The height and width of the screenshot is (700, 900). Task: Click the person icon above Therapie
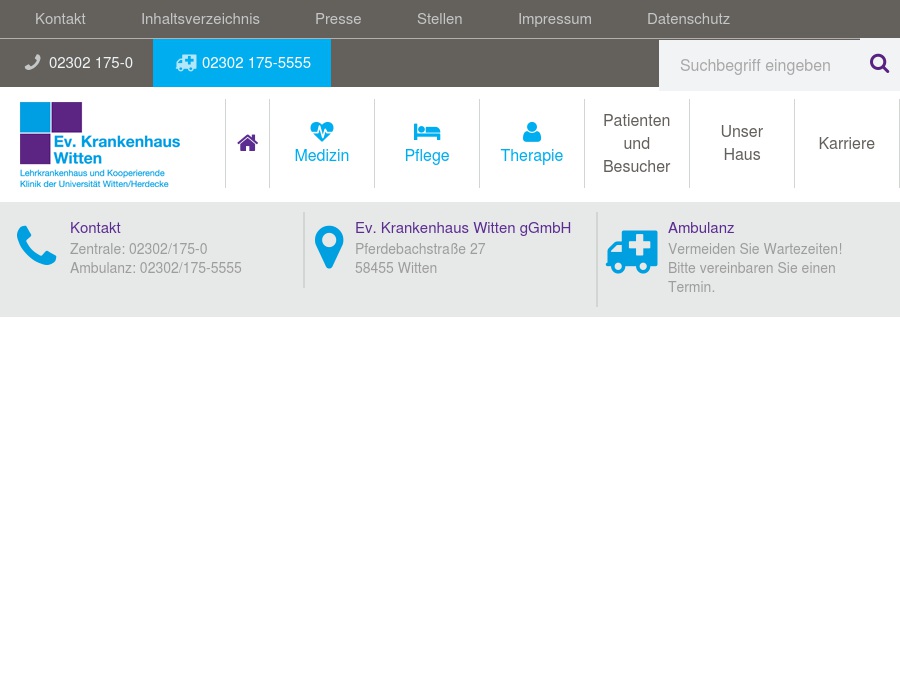pos(532,132)
